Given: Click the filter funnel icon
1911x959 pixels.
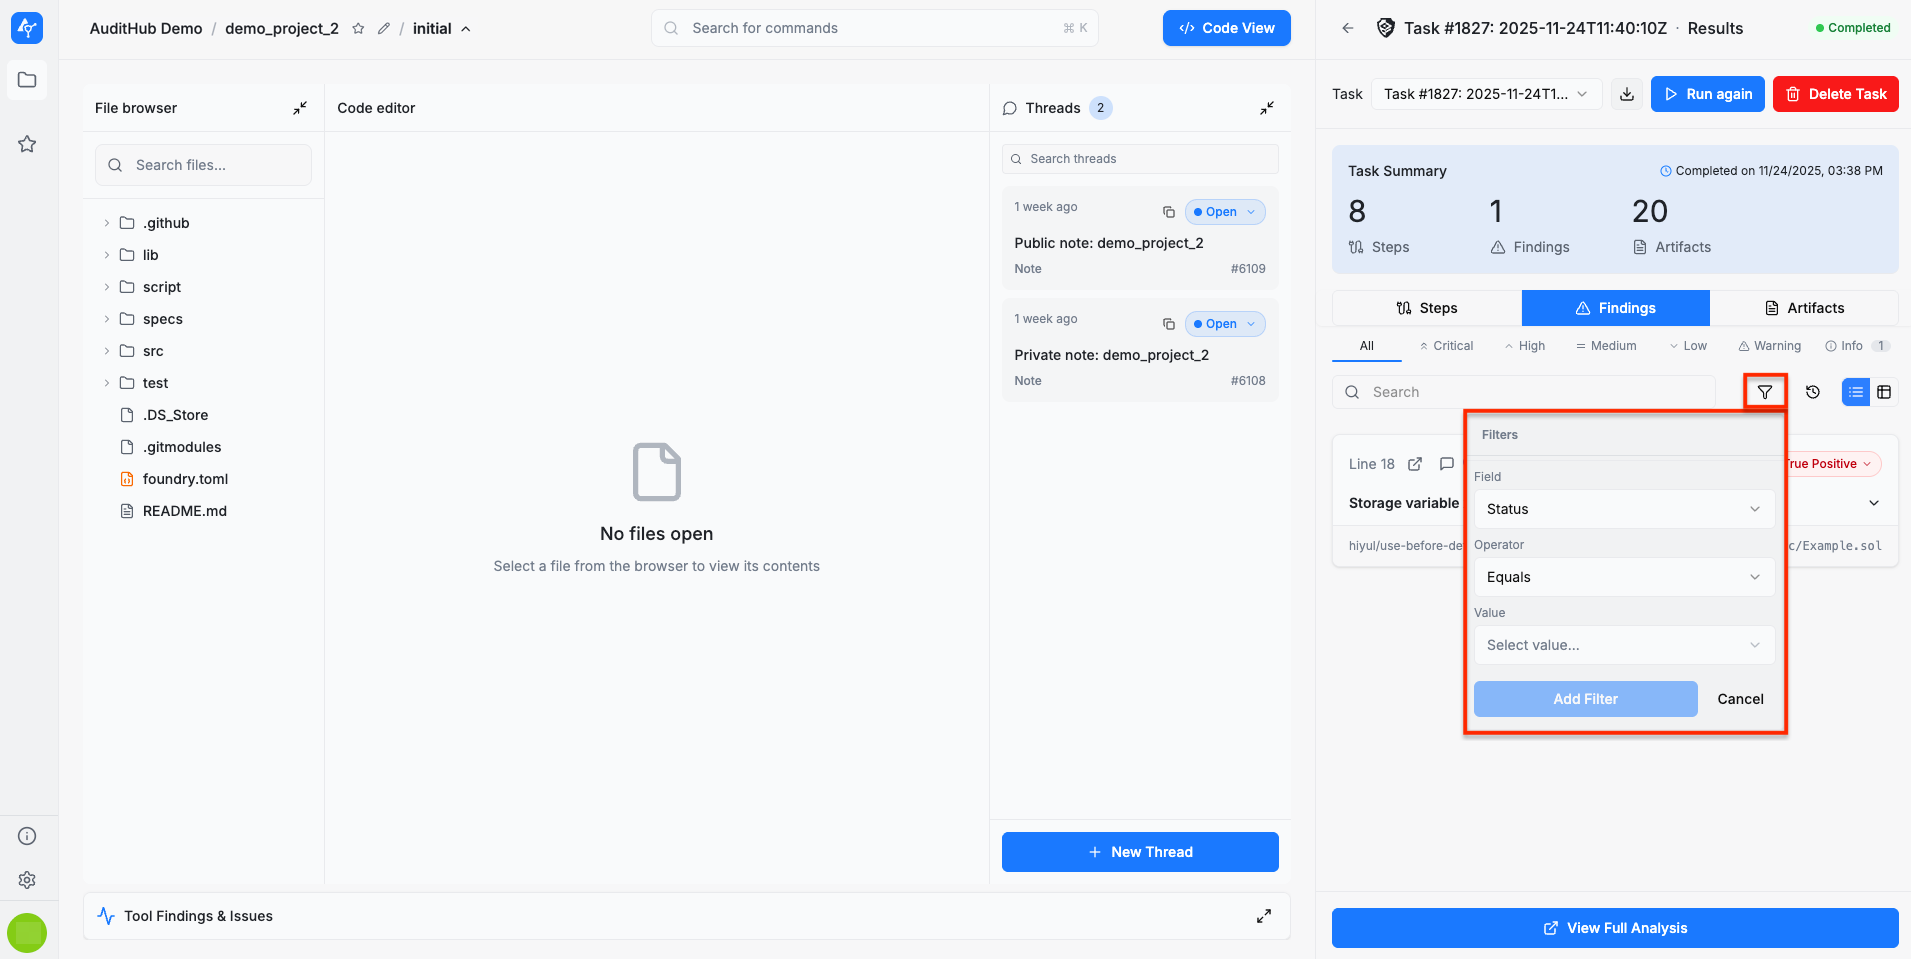Looking at the screenshot, I should click(x=1764, y=392).
